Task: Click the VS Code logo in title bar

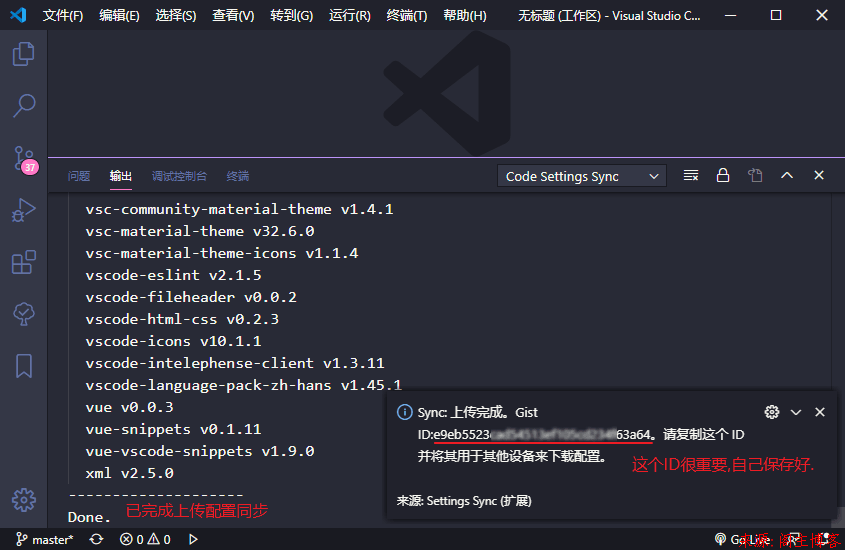Action: [18, 15]
